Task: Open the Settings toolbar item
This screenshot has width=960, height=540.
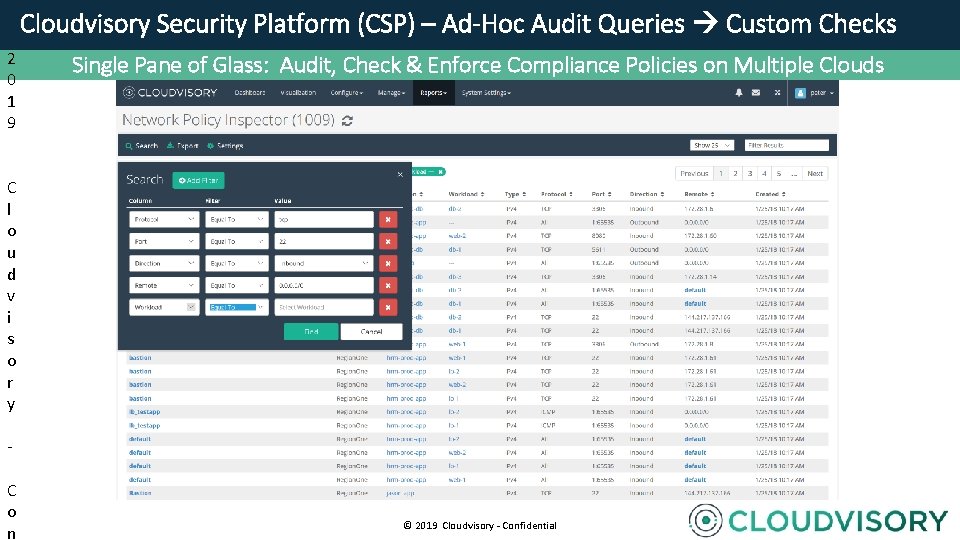Action: coord(225,146)
